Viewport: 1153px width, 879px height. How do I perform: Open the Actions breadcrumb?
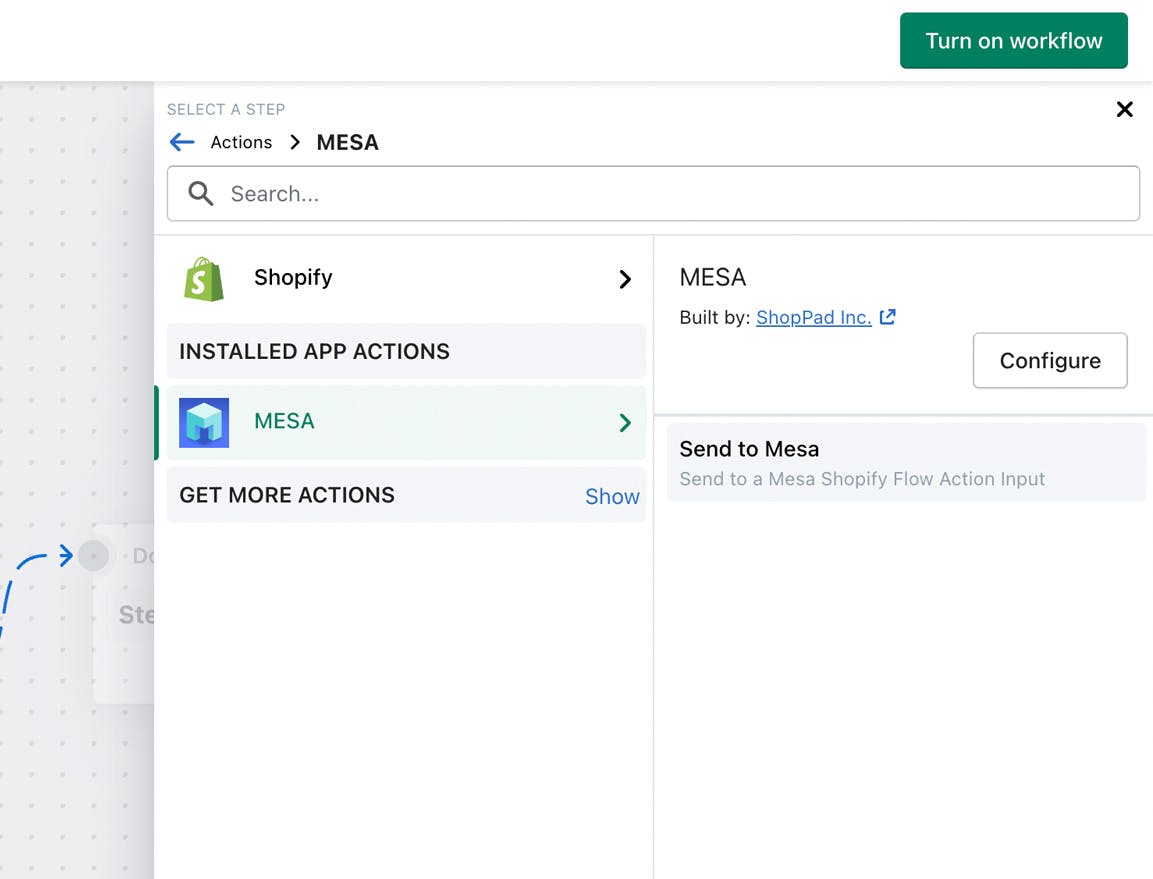(x=241, y=142)
